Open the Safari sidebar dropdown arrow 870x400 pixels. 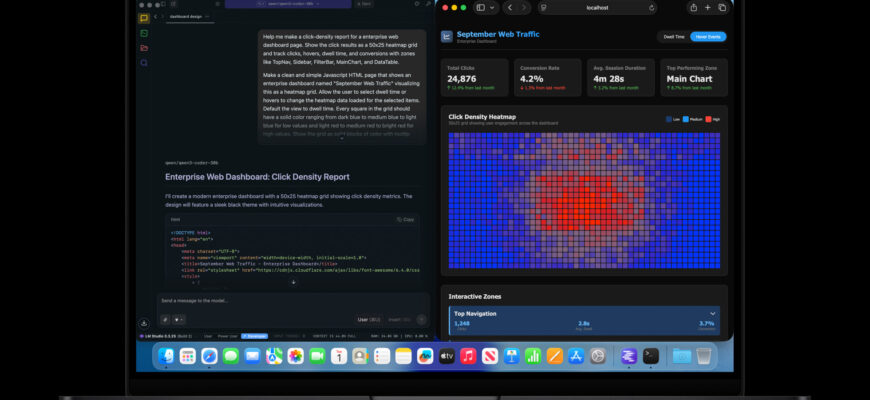(x=493, y=7)
